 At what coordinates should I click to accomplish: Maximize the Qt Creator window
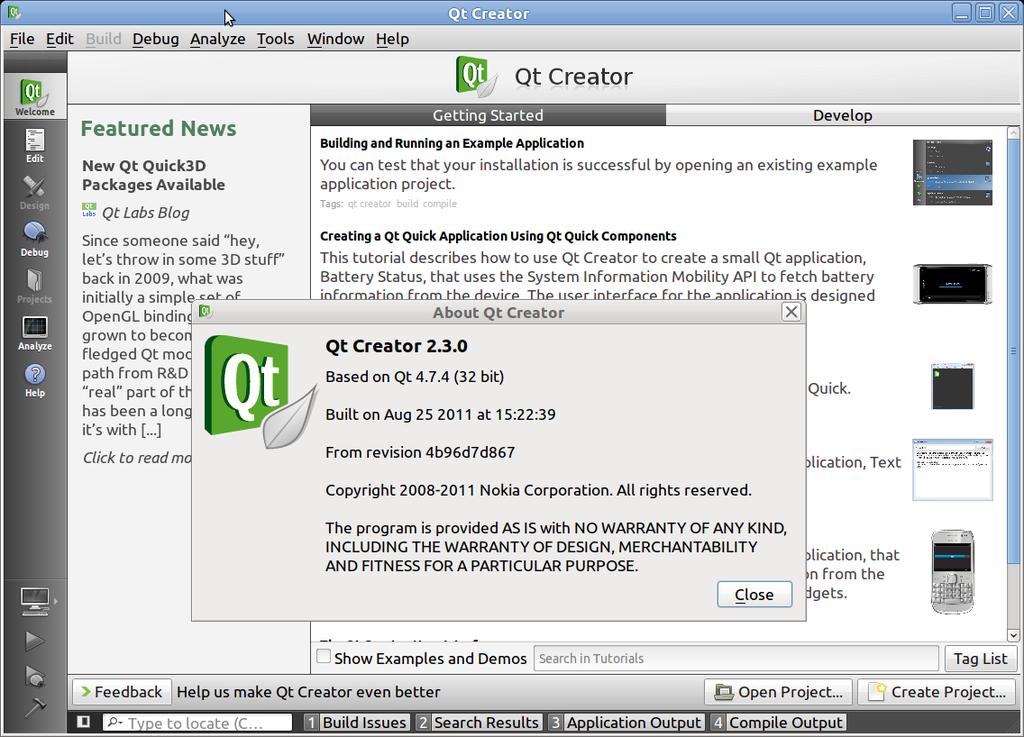pyautogui.click(x=985, y=12)
